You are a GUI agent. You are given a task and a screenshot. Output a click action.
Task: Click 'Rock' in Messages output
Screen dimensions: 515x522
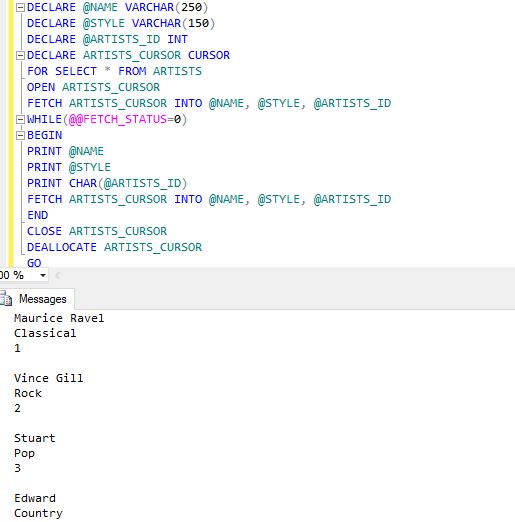pos(28,393)
